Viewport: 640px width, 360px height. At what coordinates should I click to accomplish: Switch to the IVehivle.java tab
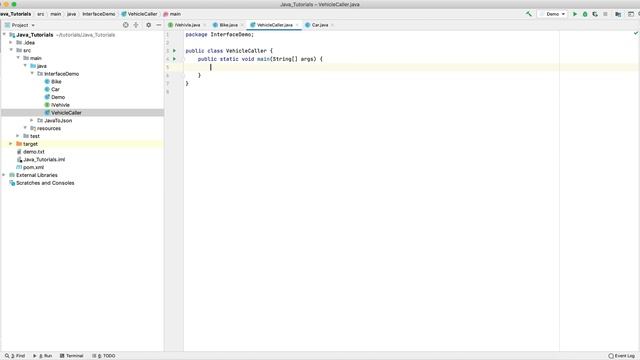[x=187, y=25]
